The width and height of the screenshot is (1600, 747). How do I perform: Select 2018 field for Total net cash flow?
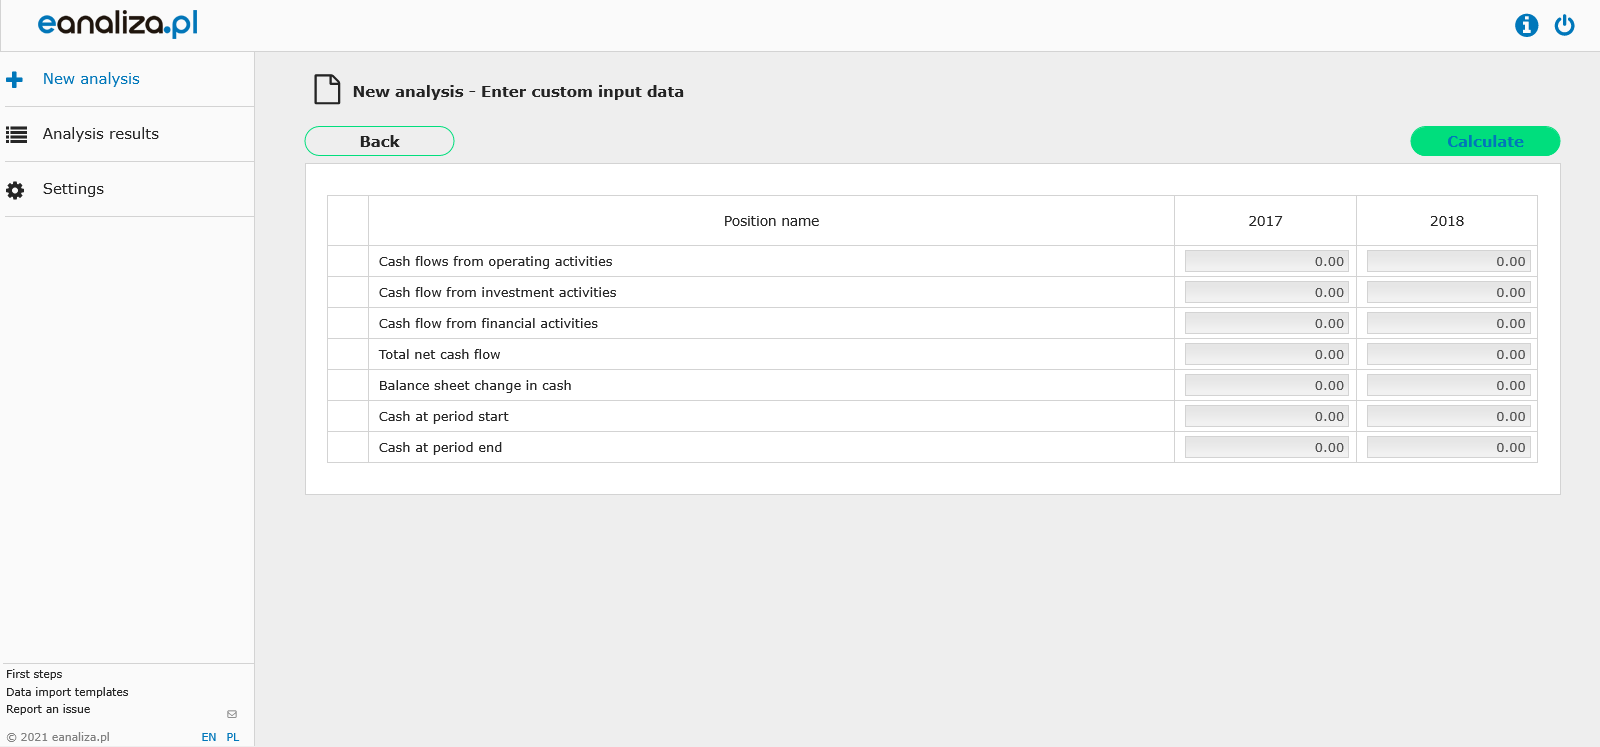point(1449,354)
